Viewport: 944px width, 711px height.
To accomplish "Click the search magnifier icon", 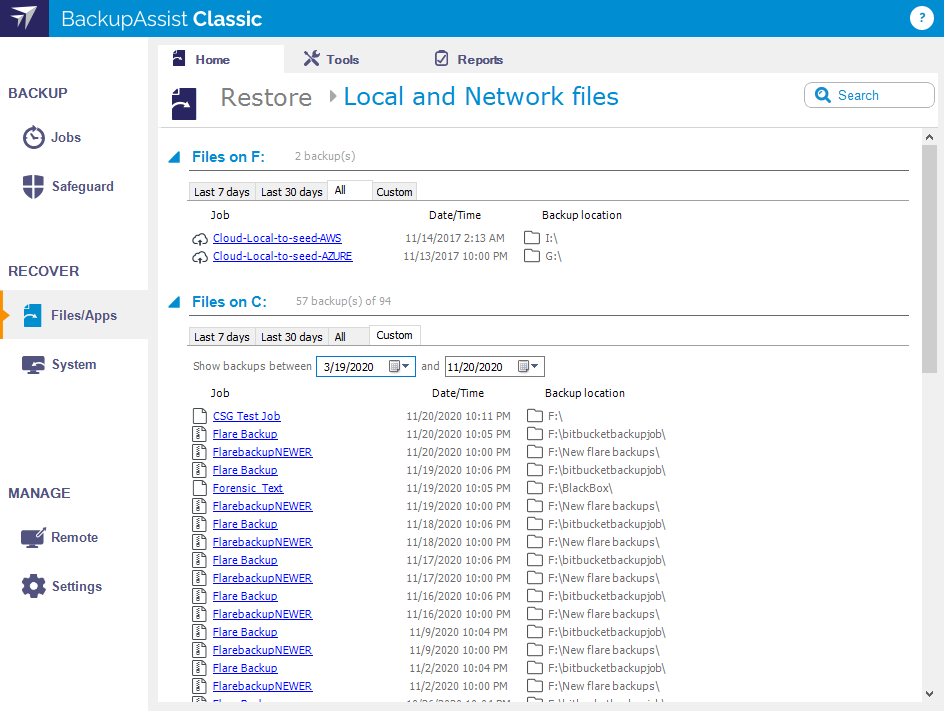I will (x=822, y=95).
